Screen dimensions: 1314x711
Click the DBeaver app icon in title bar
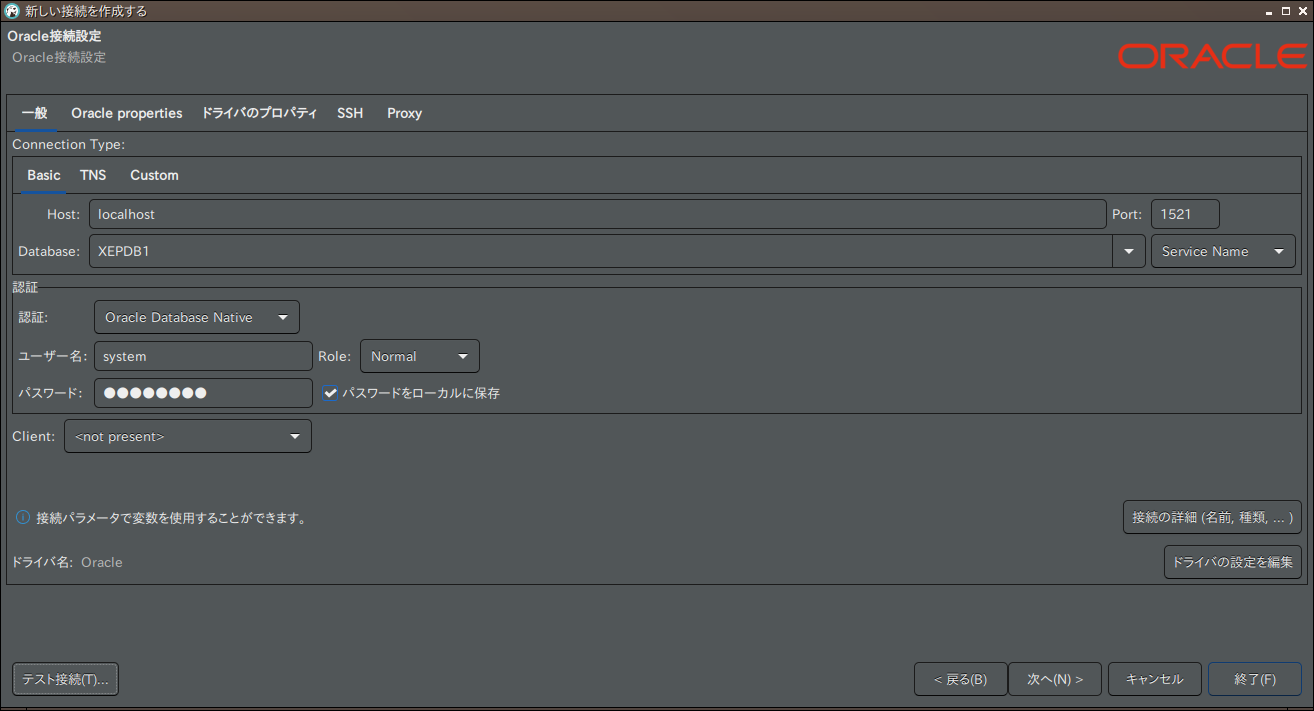pyautogui.click(x=12, y=11)
